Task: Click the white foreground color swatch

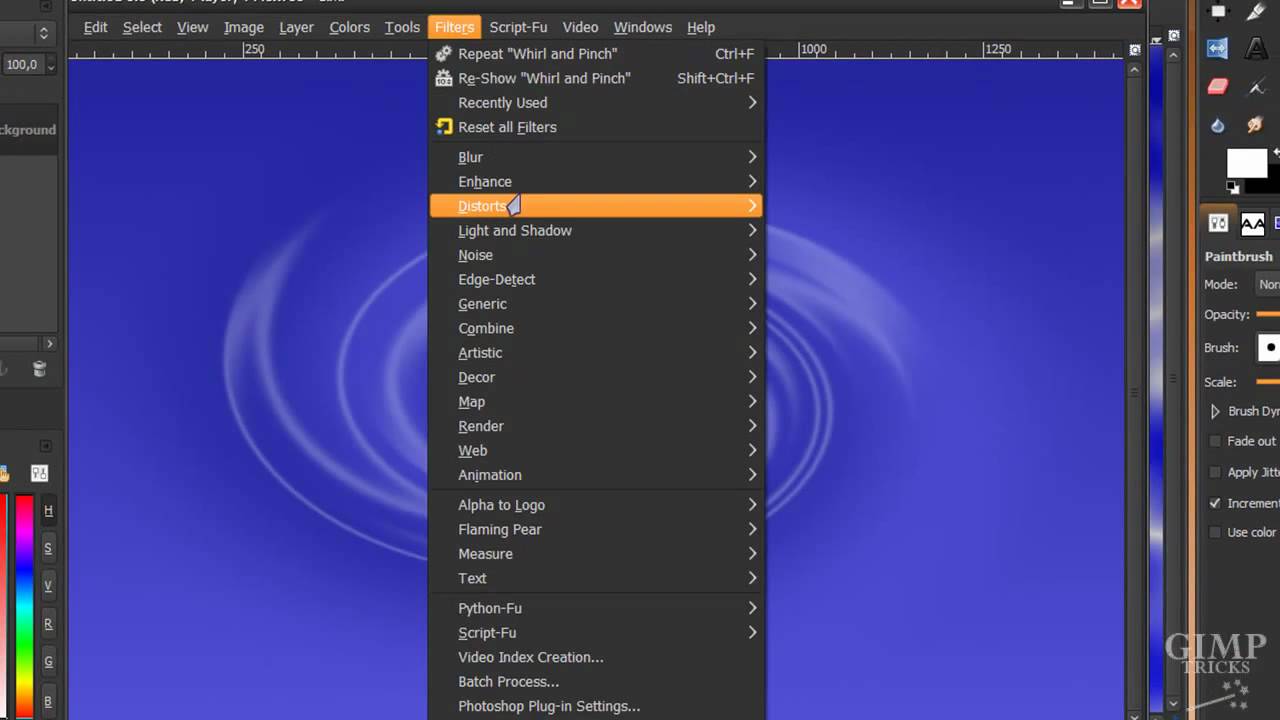Action: [1247, 163]
